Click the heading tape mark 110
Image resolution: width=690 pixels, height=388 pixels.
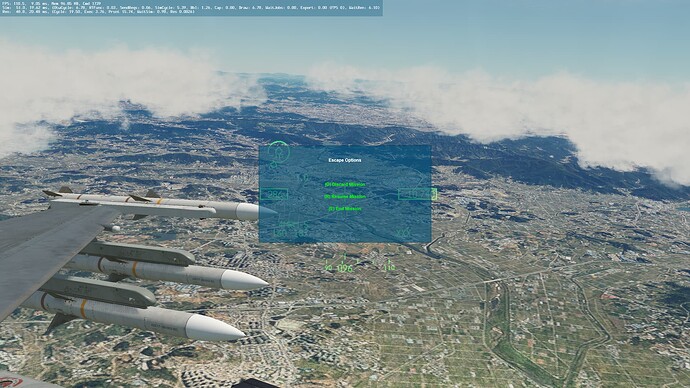pyautogui.click(x=389, y=267)
